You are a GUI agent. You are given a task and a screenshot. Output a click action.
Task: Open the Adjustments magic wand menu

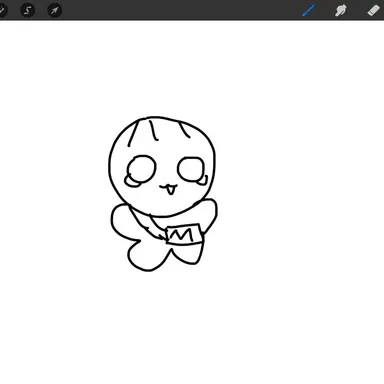[x=1, y=10]
